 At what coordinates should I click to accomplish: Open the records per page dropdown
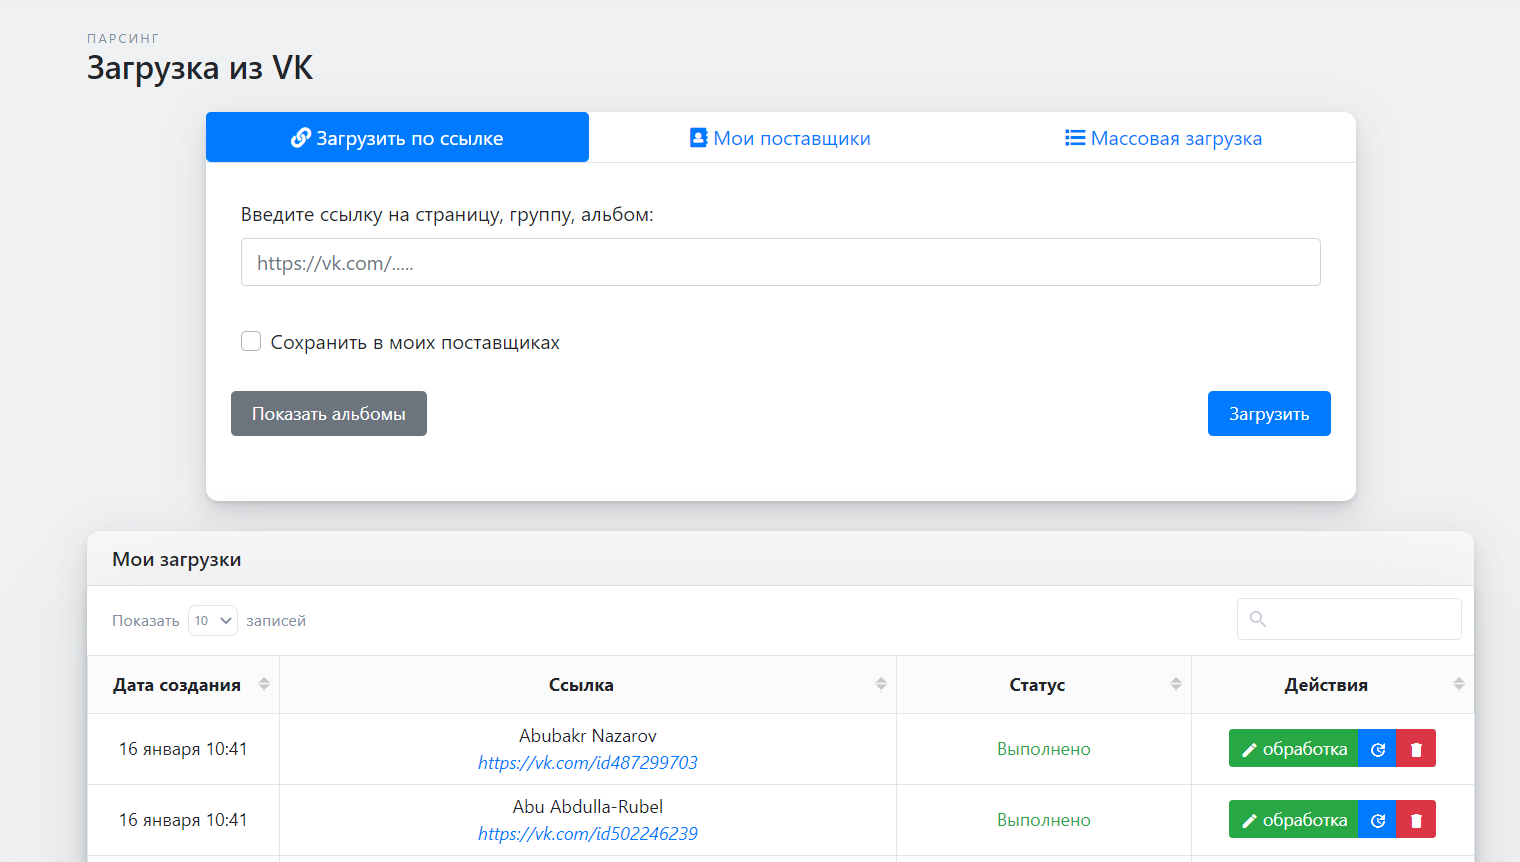coord(213,621)
